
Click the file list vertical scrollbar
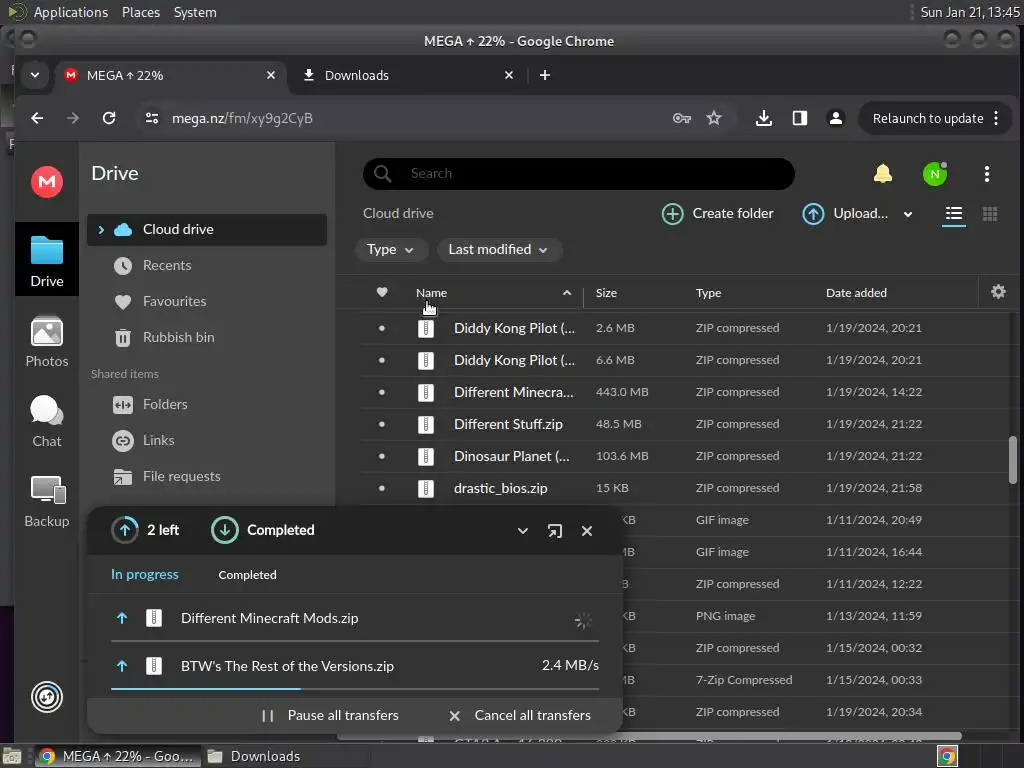point(1012,460)
